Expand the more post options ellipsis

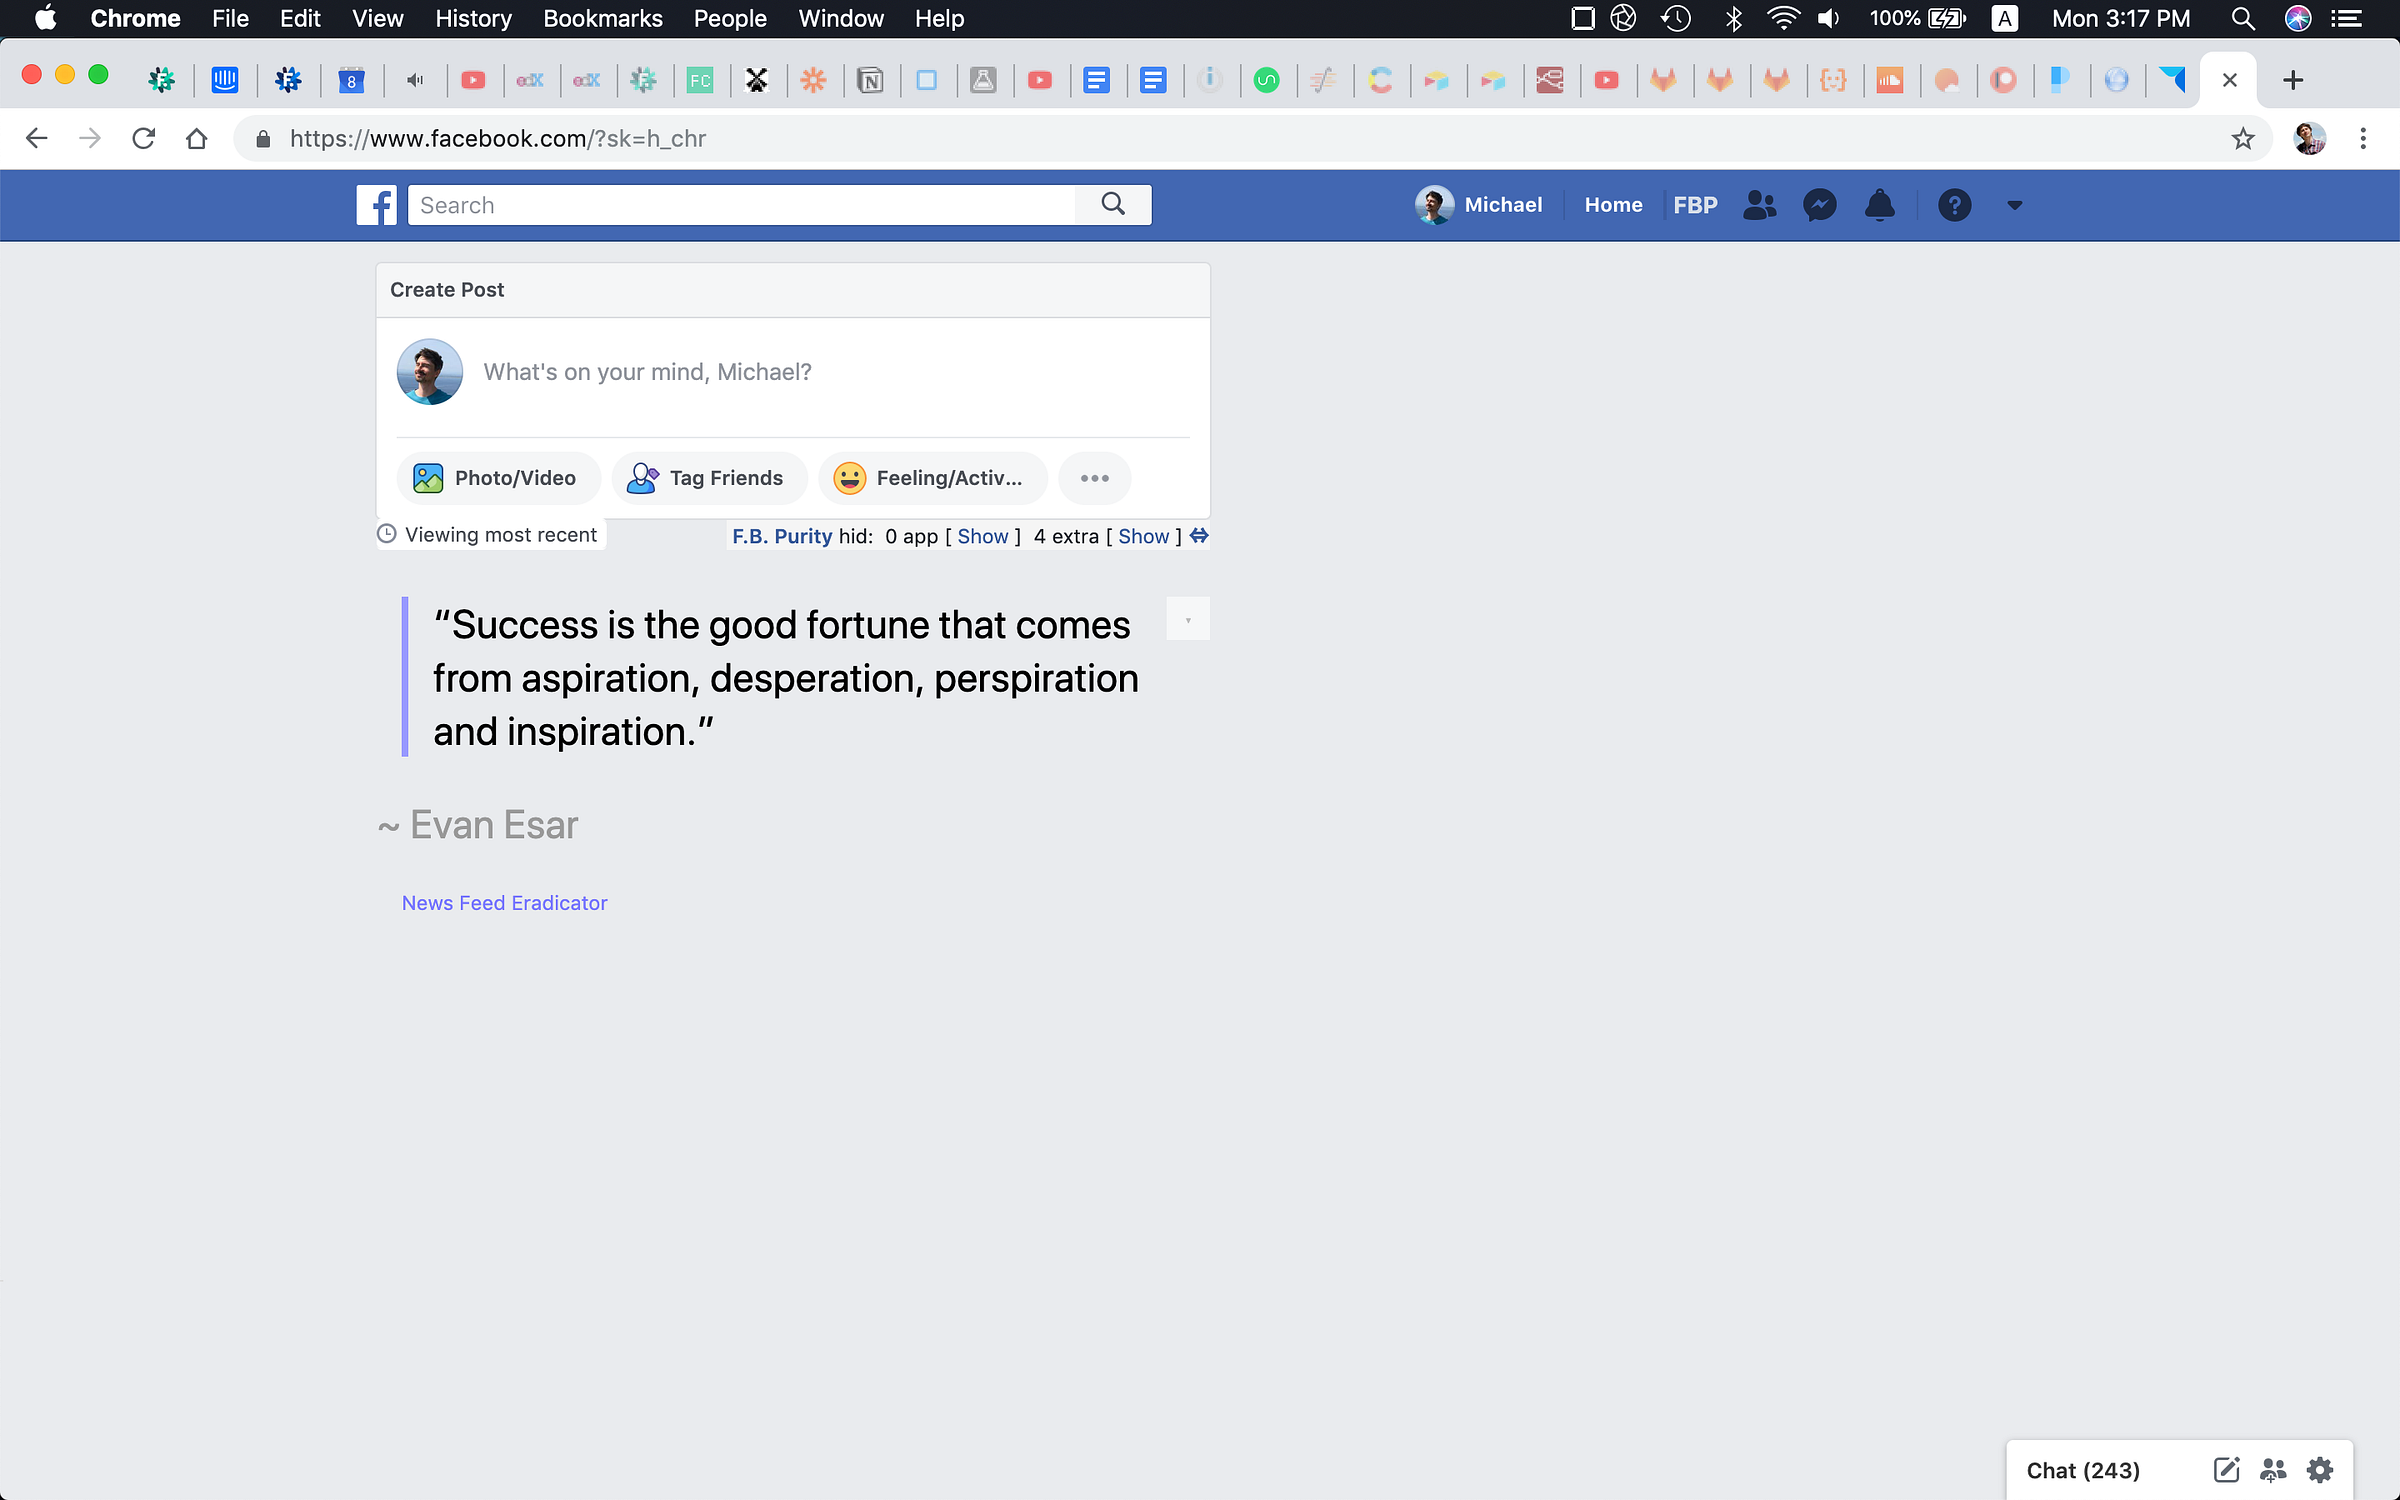1094,478
